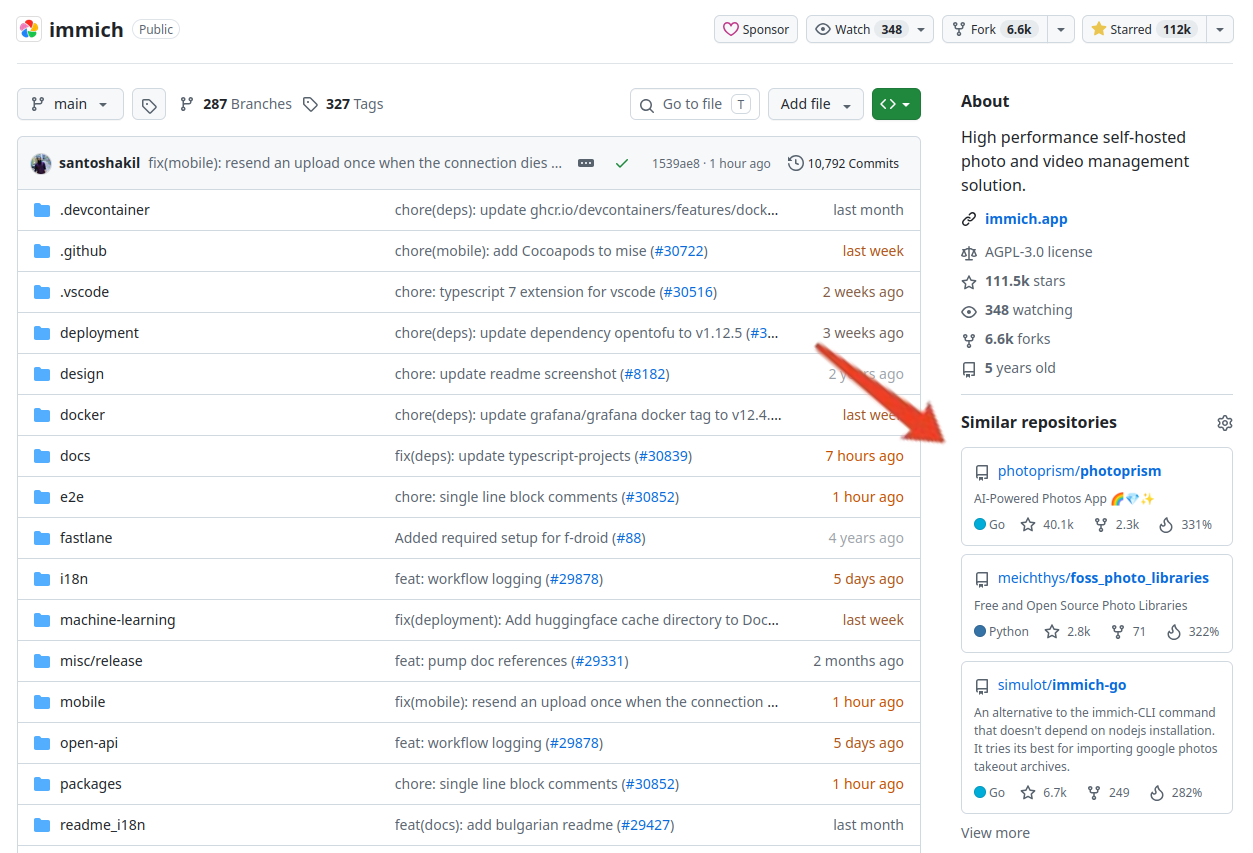Click the link icon next to immich.app
This screenshot has width=1253, height=853.
pyautogui.click(x=968, y=219)
